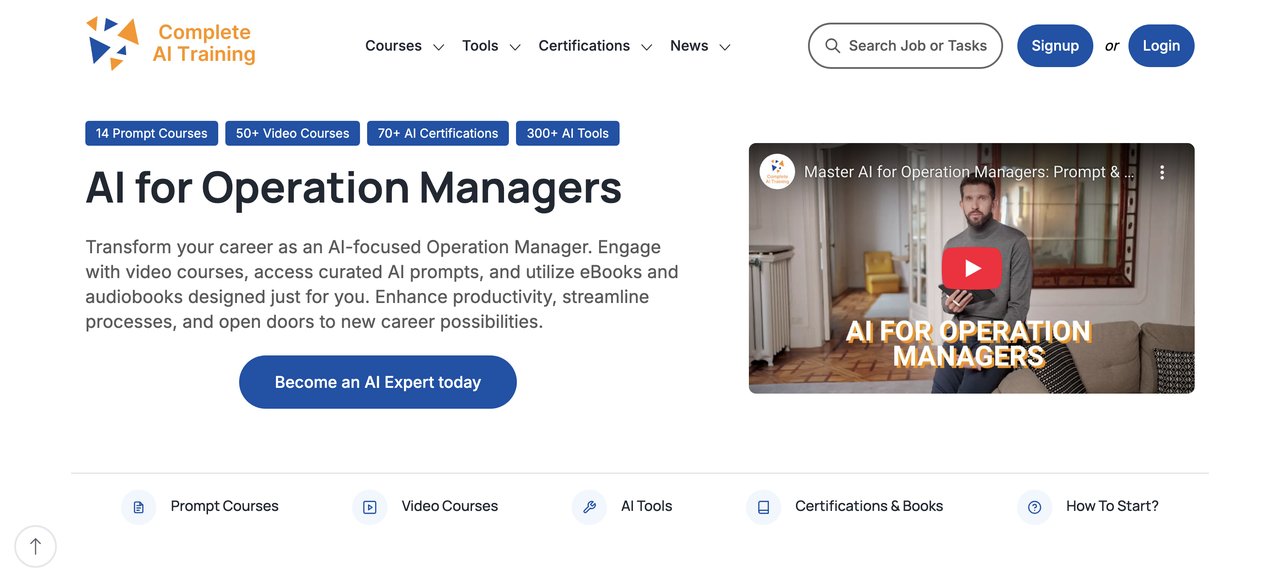The height and width of the screenshot is (582, 1280).
Task: Open the Certifications menu
Action: pos(584,46)
